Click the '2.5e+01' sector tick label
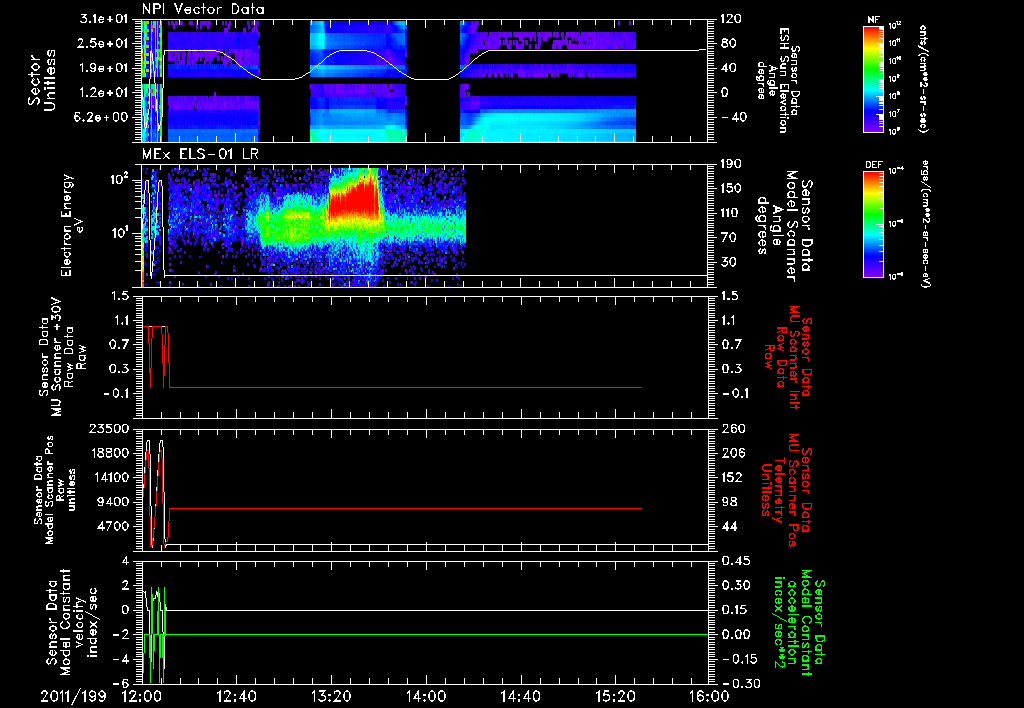 click(104, 43)
